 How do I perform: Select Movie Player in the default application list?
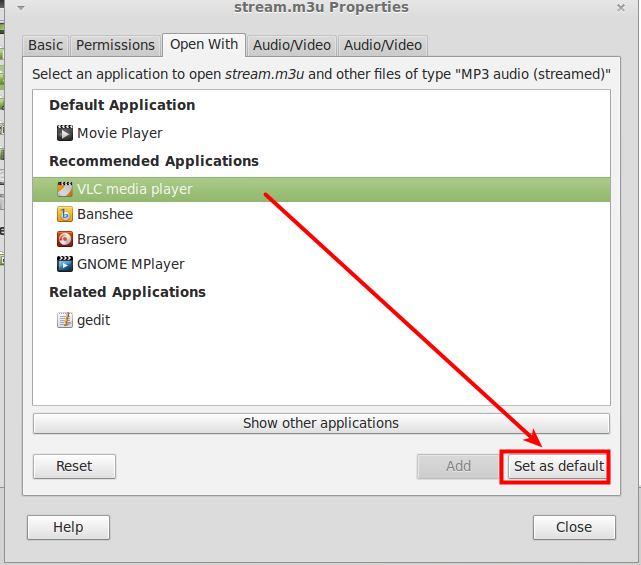point(321,133)
